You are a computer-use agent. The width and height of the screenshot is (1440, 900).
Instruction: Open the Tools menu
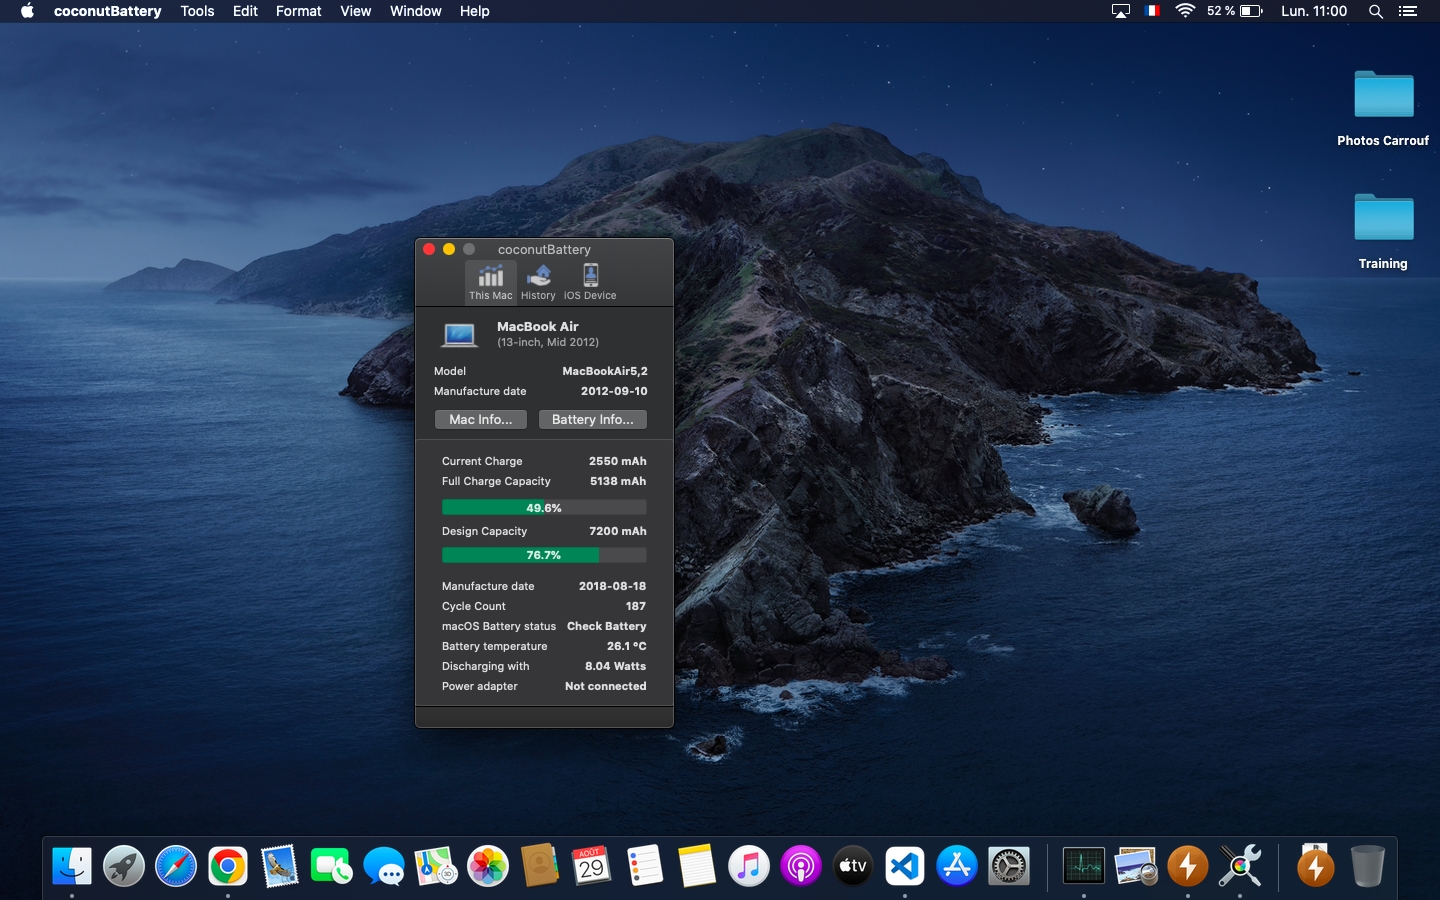coord(197,11)
